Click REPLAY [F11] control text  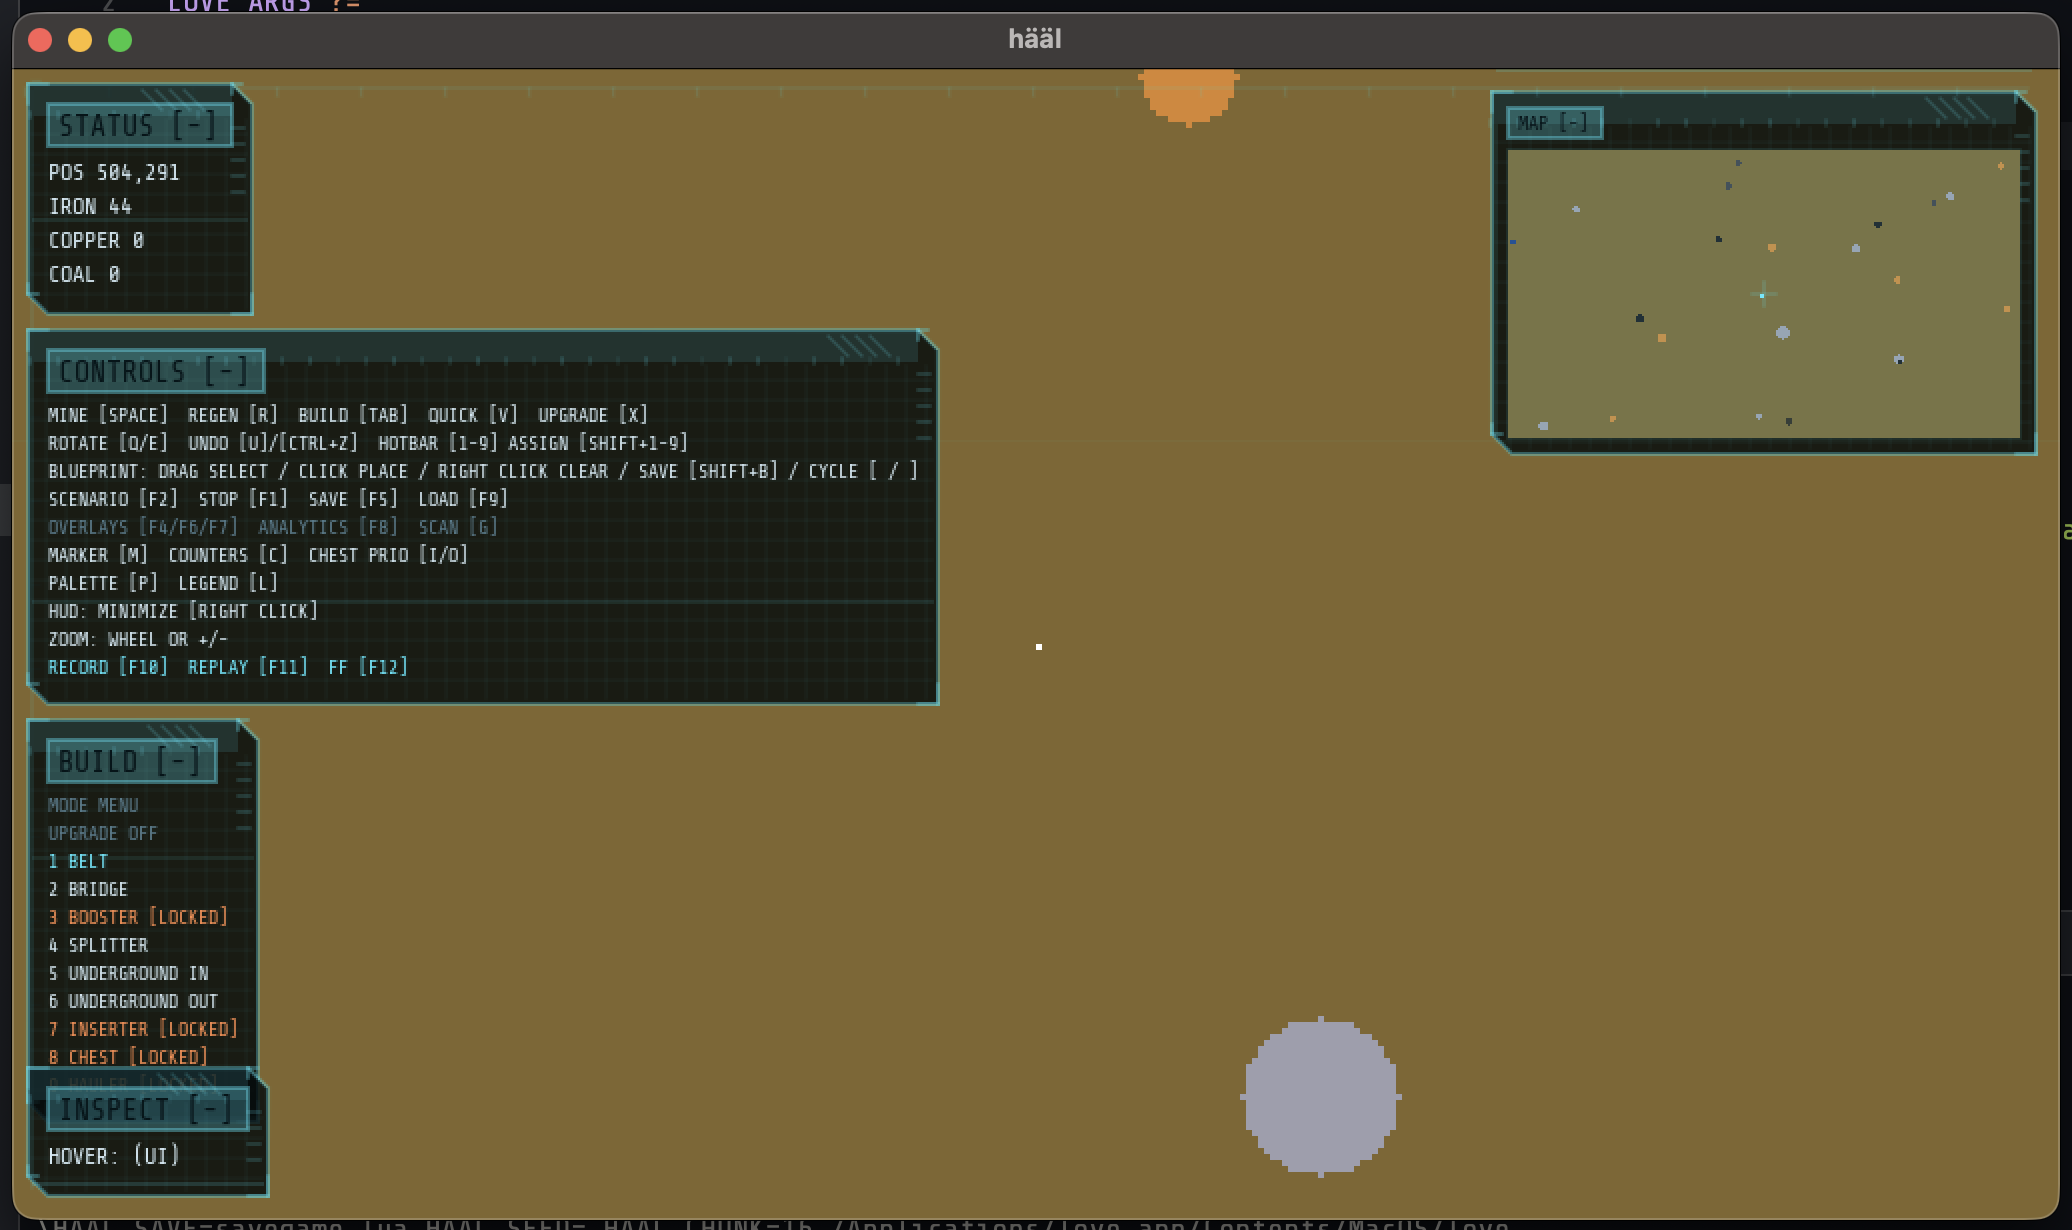coord(247,667)
